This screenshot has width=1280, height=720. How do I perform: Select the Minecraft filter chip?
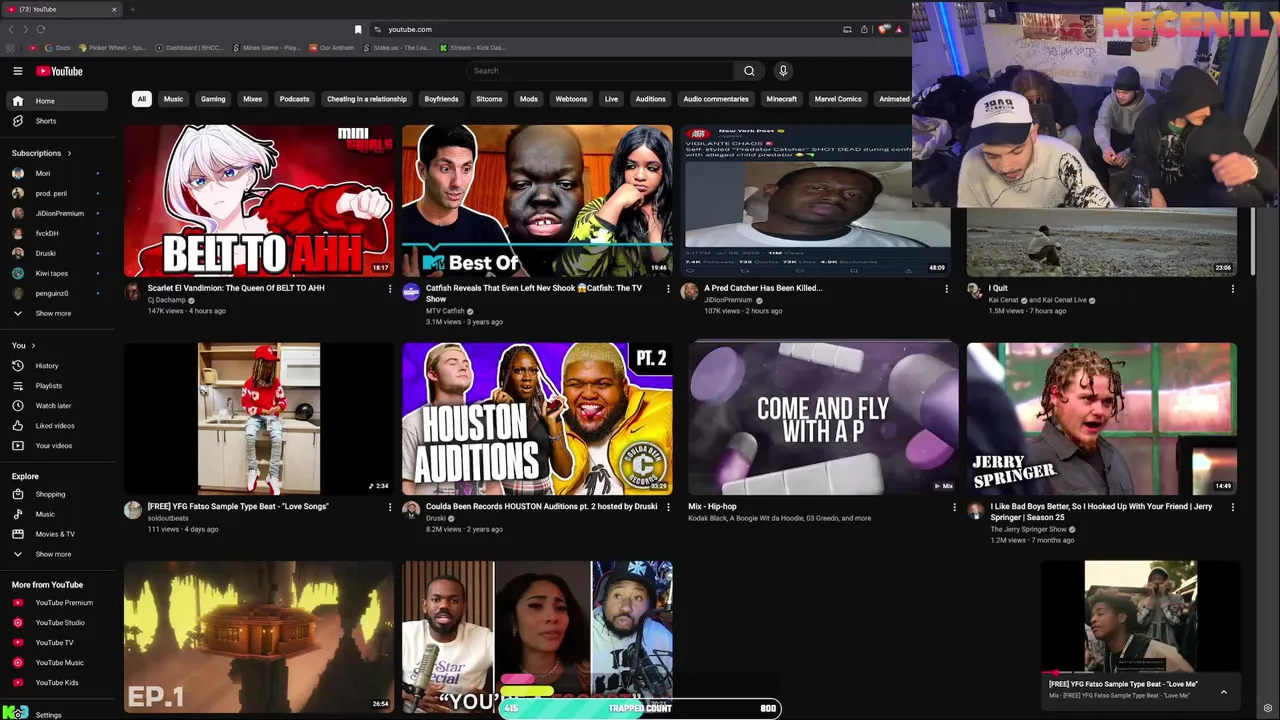pos(781,99)
